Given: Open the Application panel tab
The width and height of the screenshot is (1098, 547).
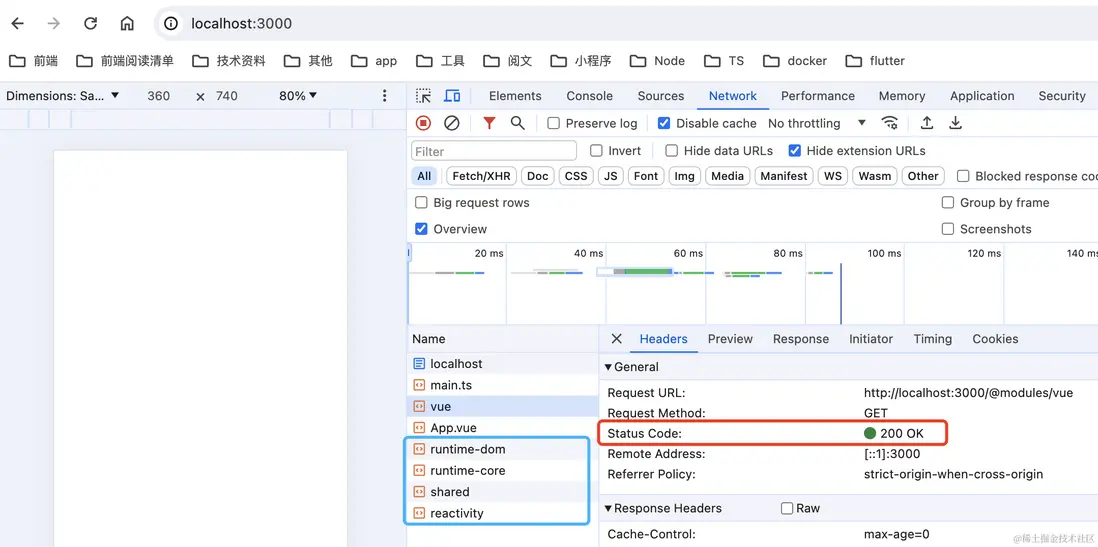Looking at the screenshot, I should tap(982, 96).
